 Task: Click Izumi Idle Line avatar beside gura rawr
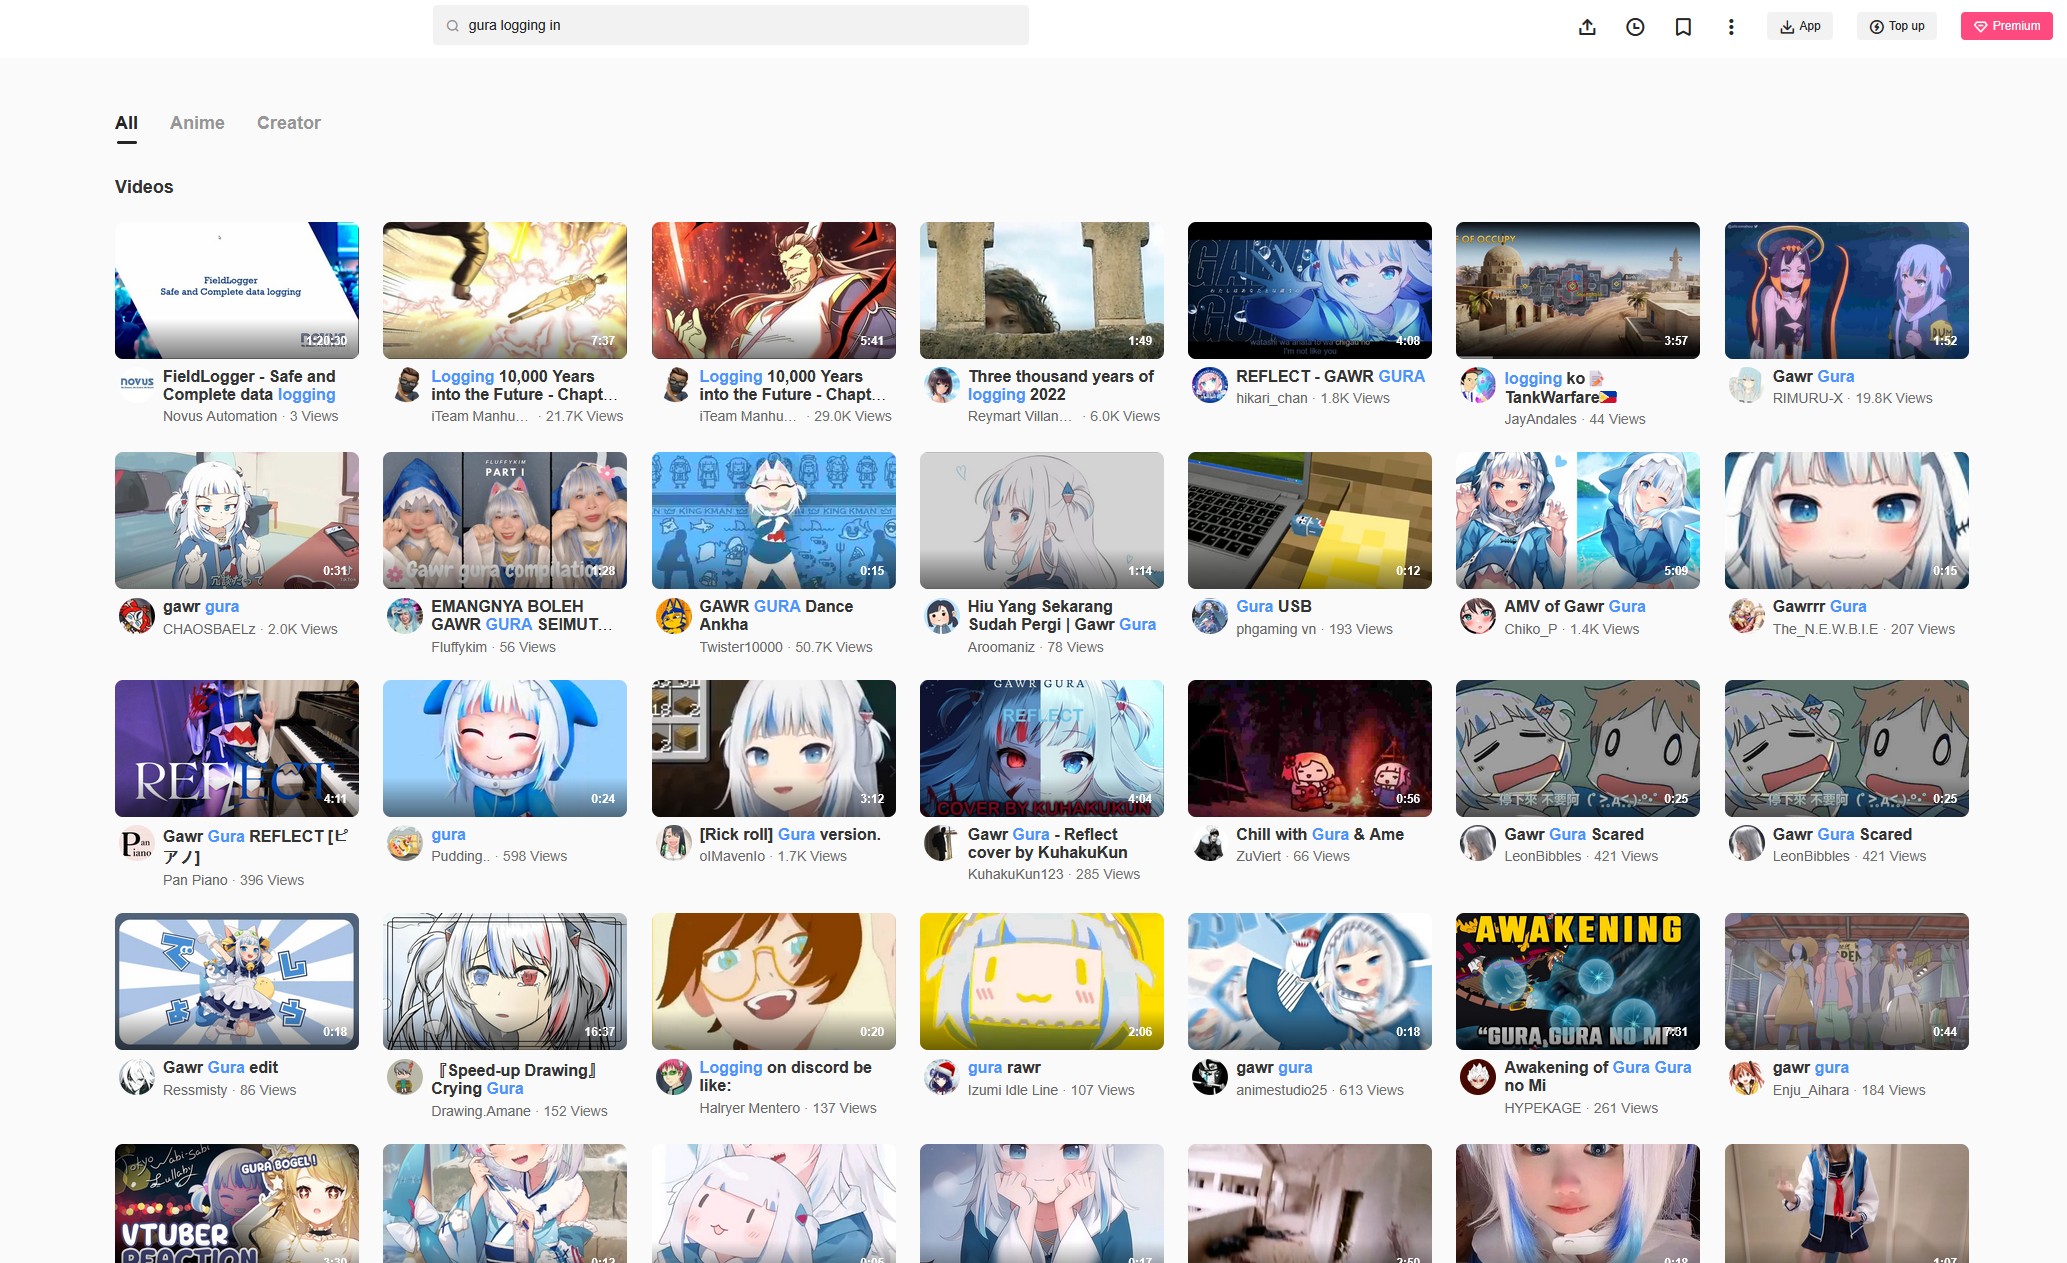pos(942,1076)
